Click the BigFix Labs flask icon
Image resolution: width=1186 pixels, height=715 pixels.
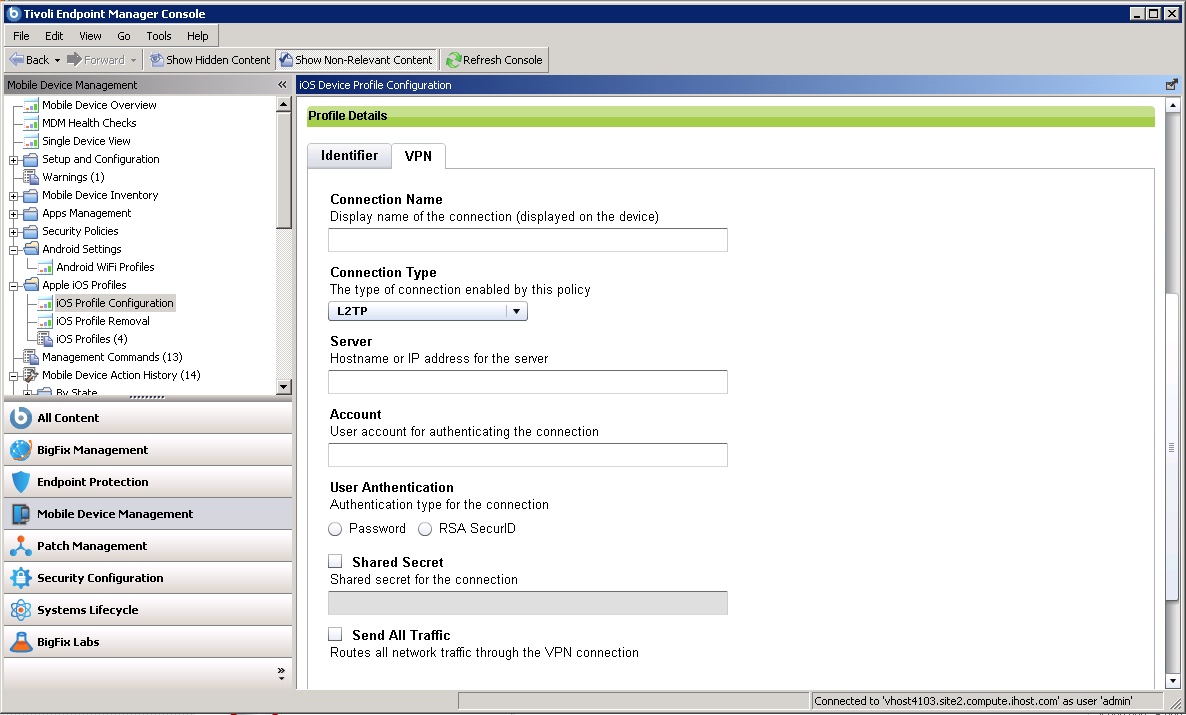[x=20, y=642]
